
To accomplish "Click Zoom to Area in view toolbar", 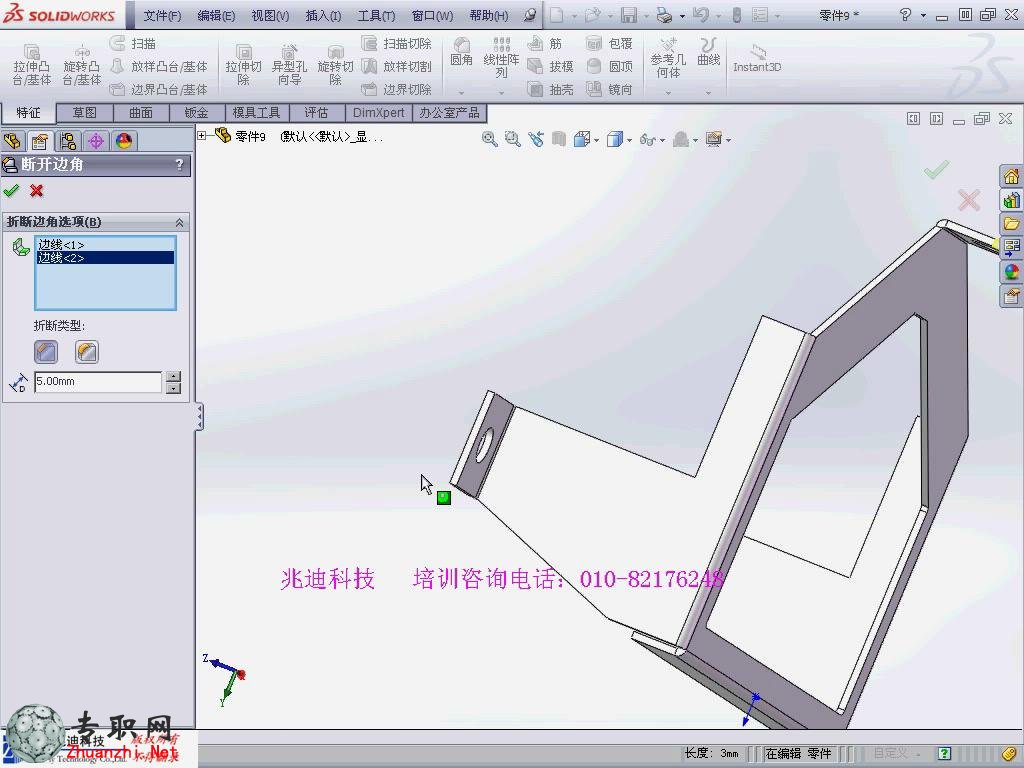I will tap(513, 139).
